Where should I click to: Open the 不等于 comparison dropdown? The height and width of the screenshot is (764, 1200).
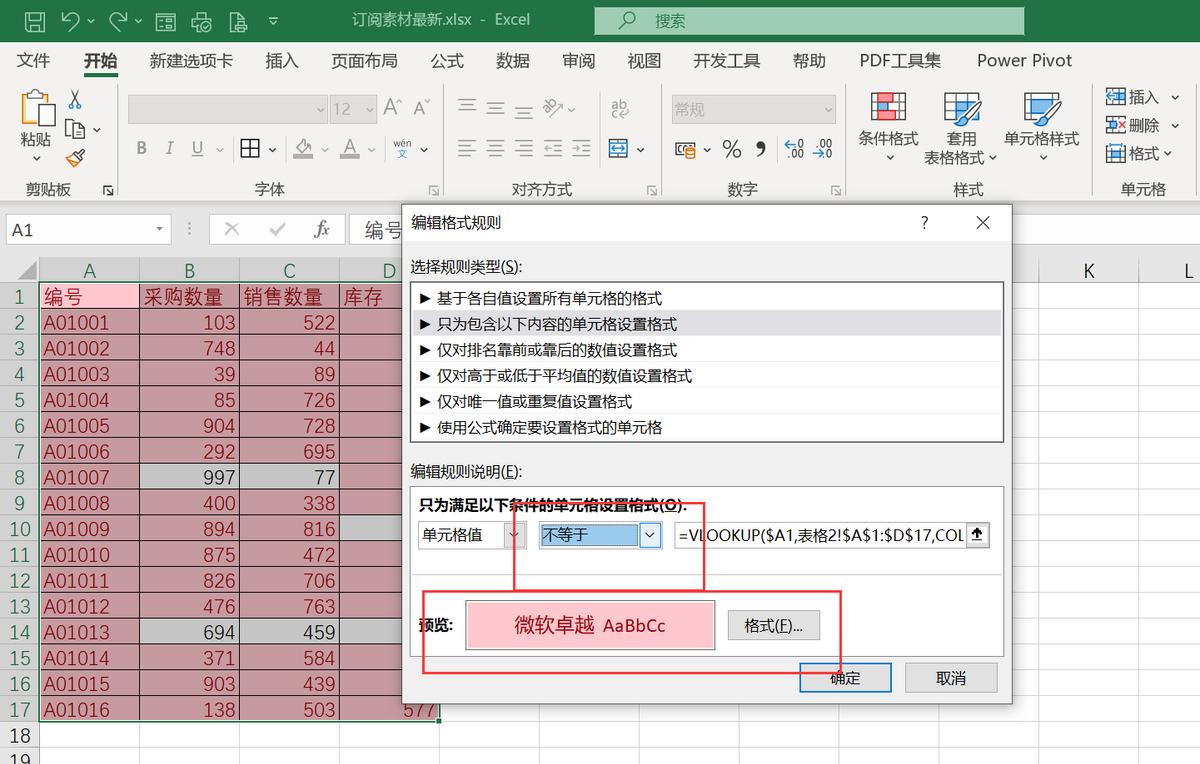click(x=648, y=535)
